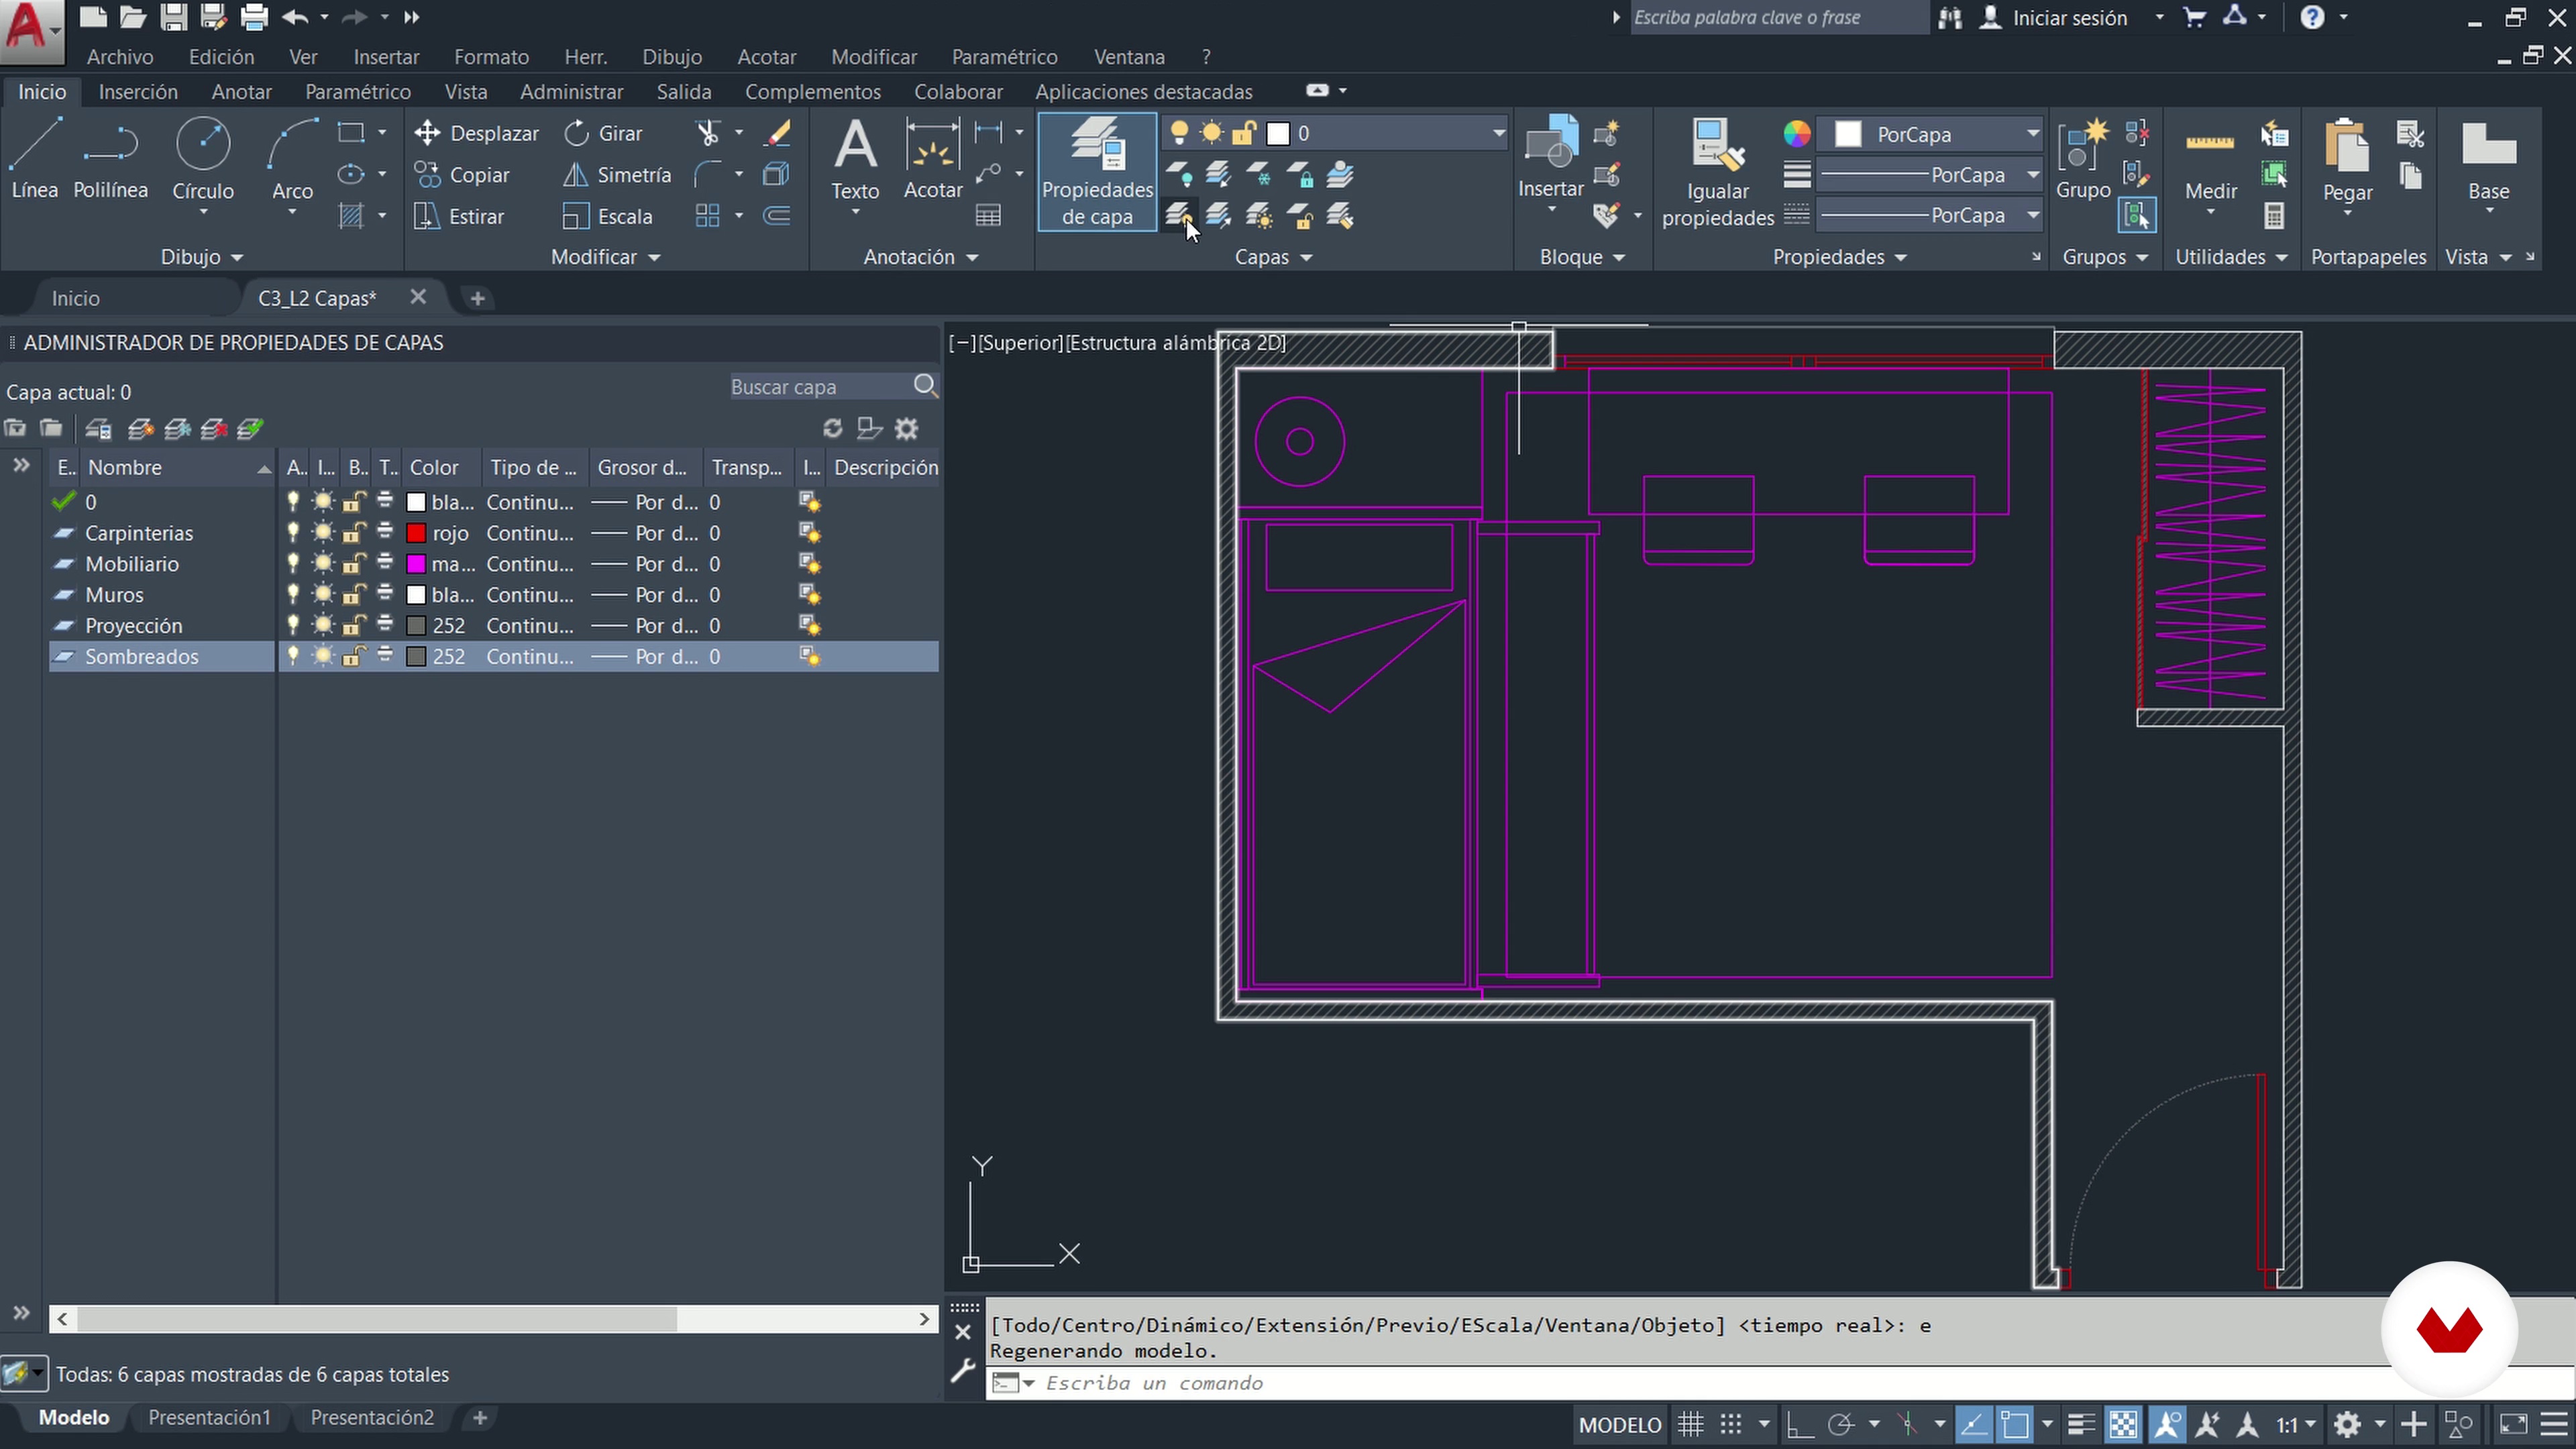Expand the Anotación panel
Viewport: 2576px width, 1449px height.
pyautogui.click(x=920, y=257)
